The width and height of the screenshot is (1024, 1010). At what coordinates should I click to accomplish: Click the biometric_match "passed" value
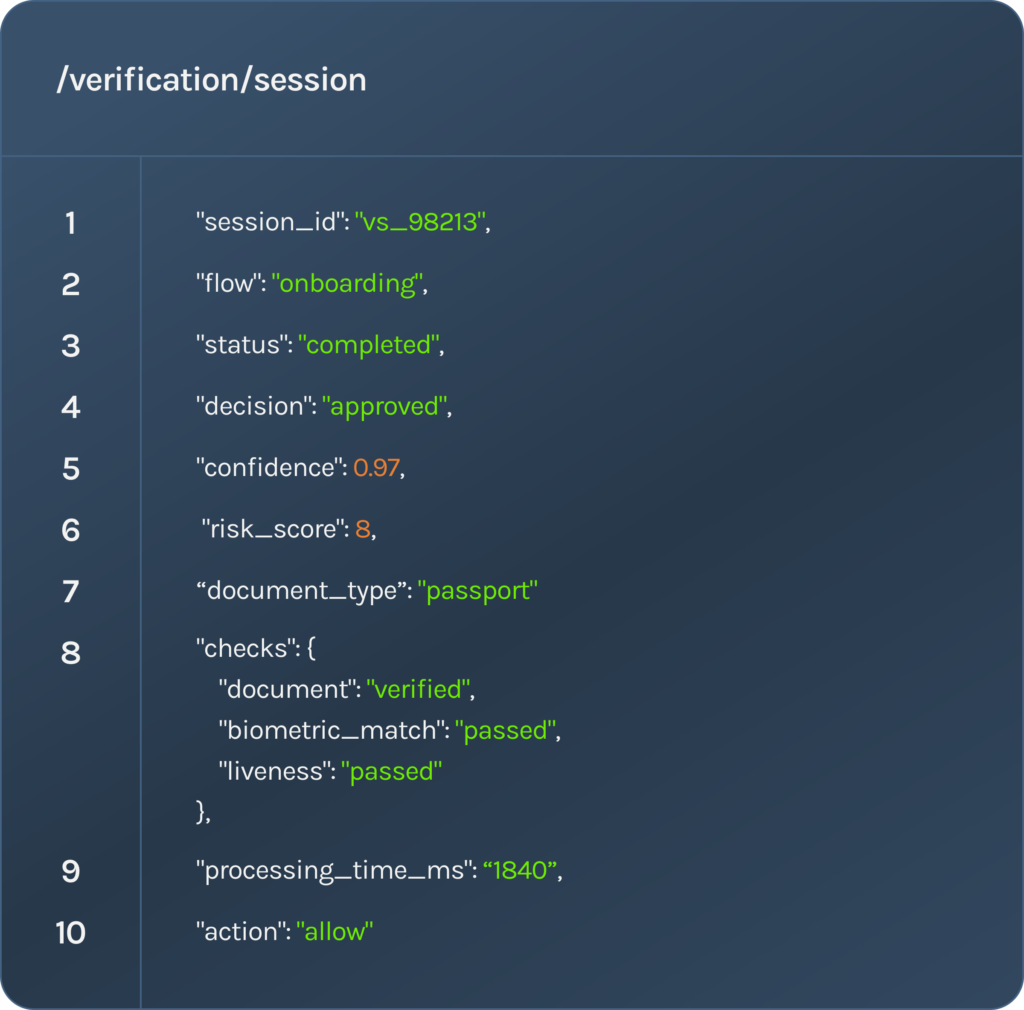click(x=505, y=731)
